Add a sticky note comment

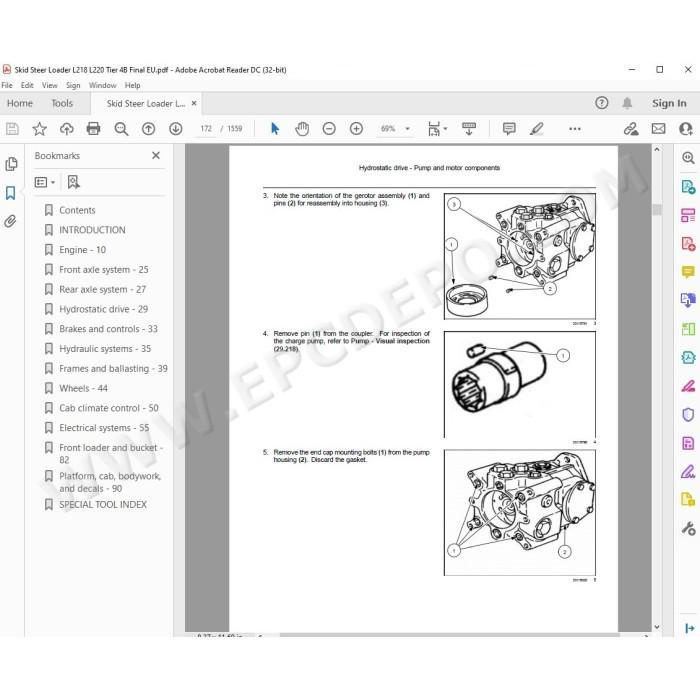click(x=509, y=129)
